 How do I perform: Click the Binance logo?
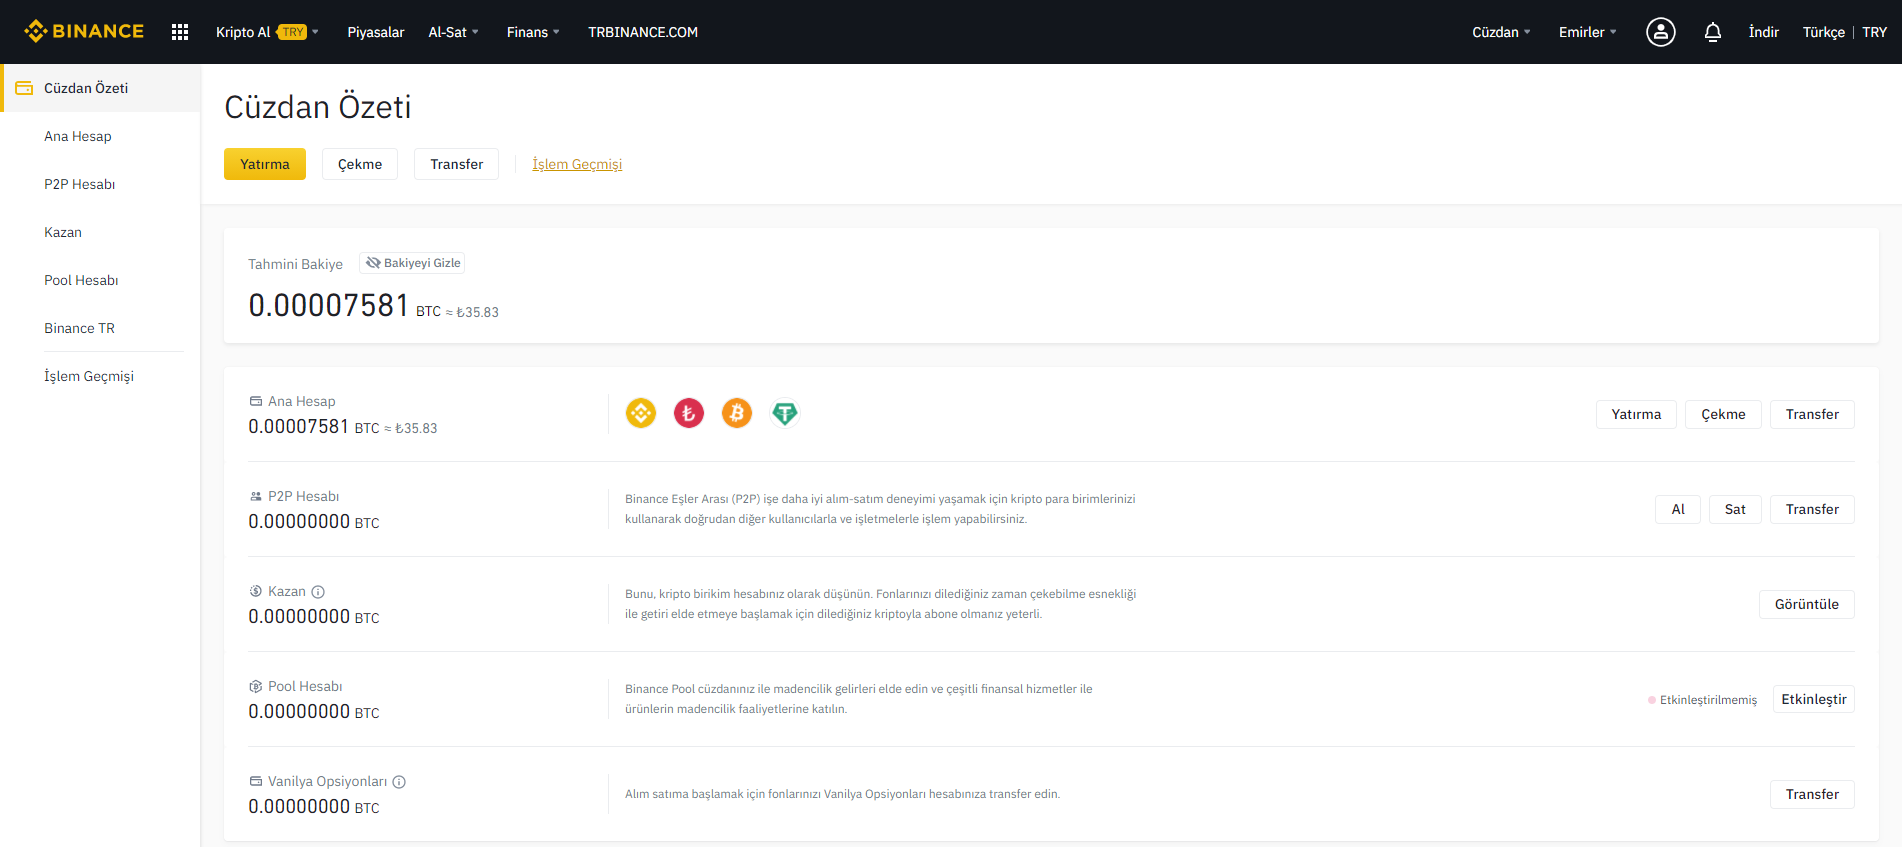point(84,32)
